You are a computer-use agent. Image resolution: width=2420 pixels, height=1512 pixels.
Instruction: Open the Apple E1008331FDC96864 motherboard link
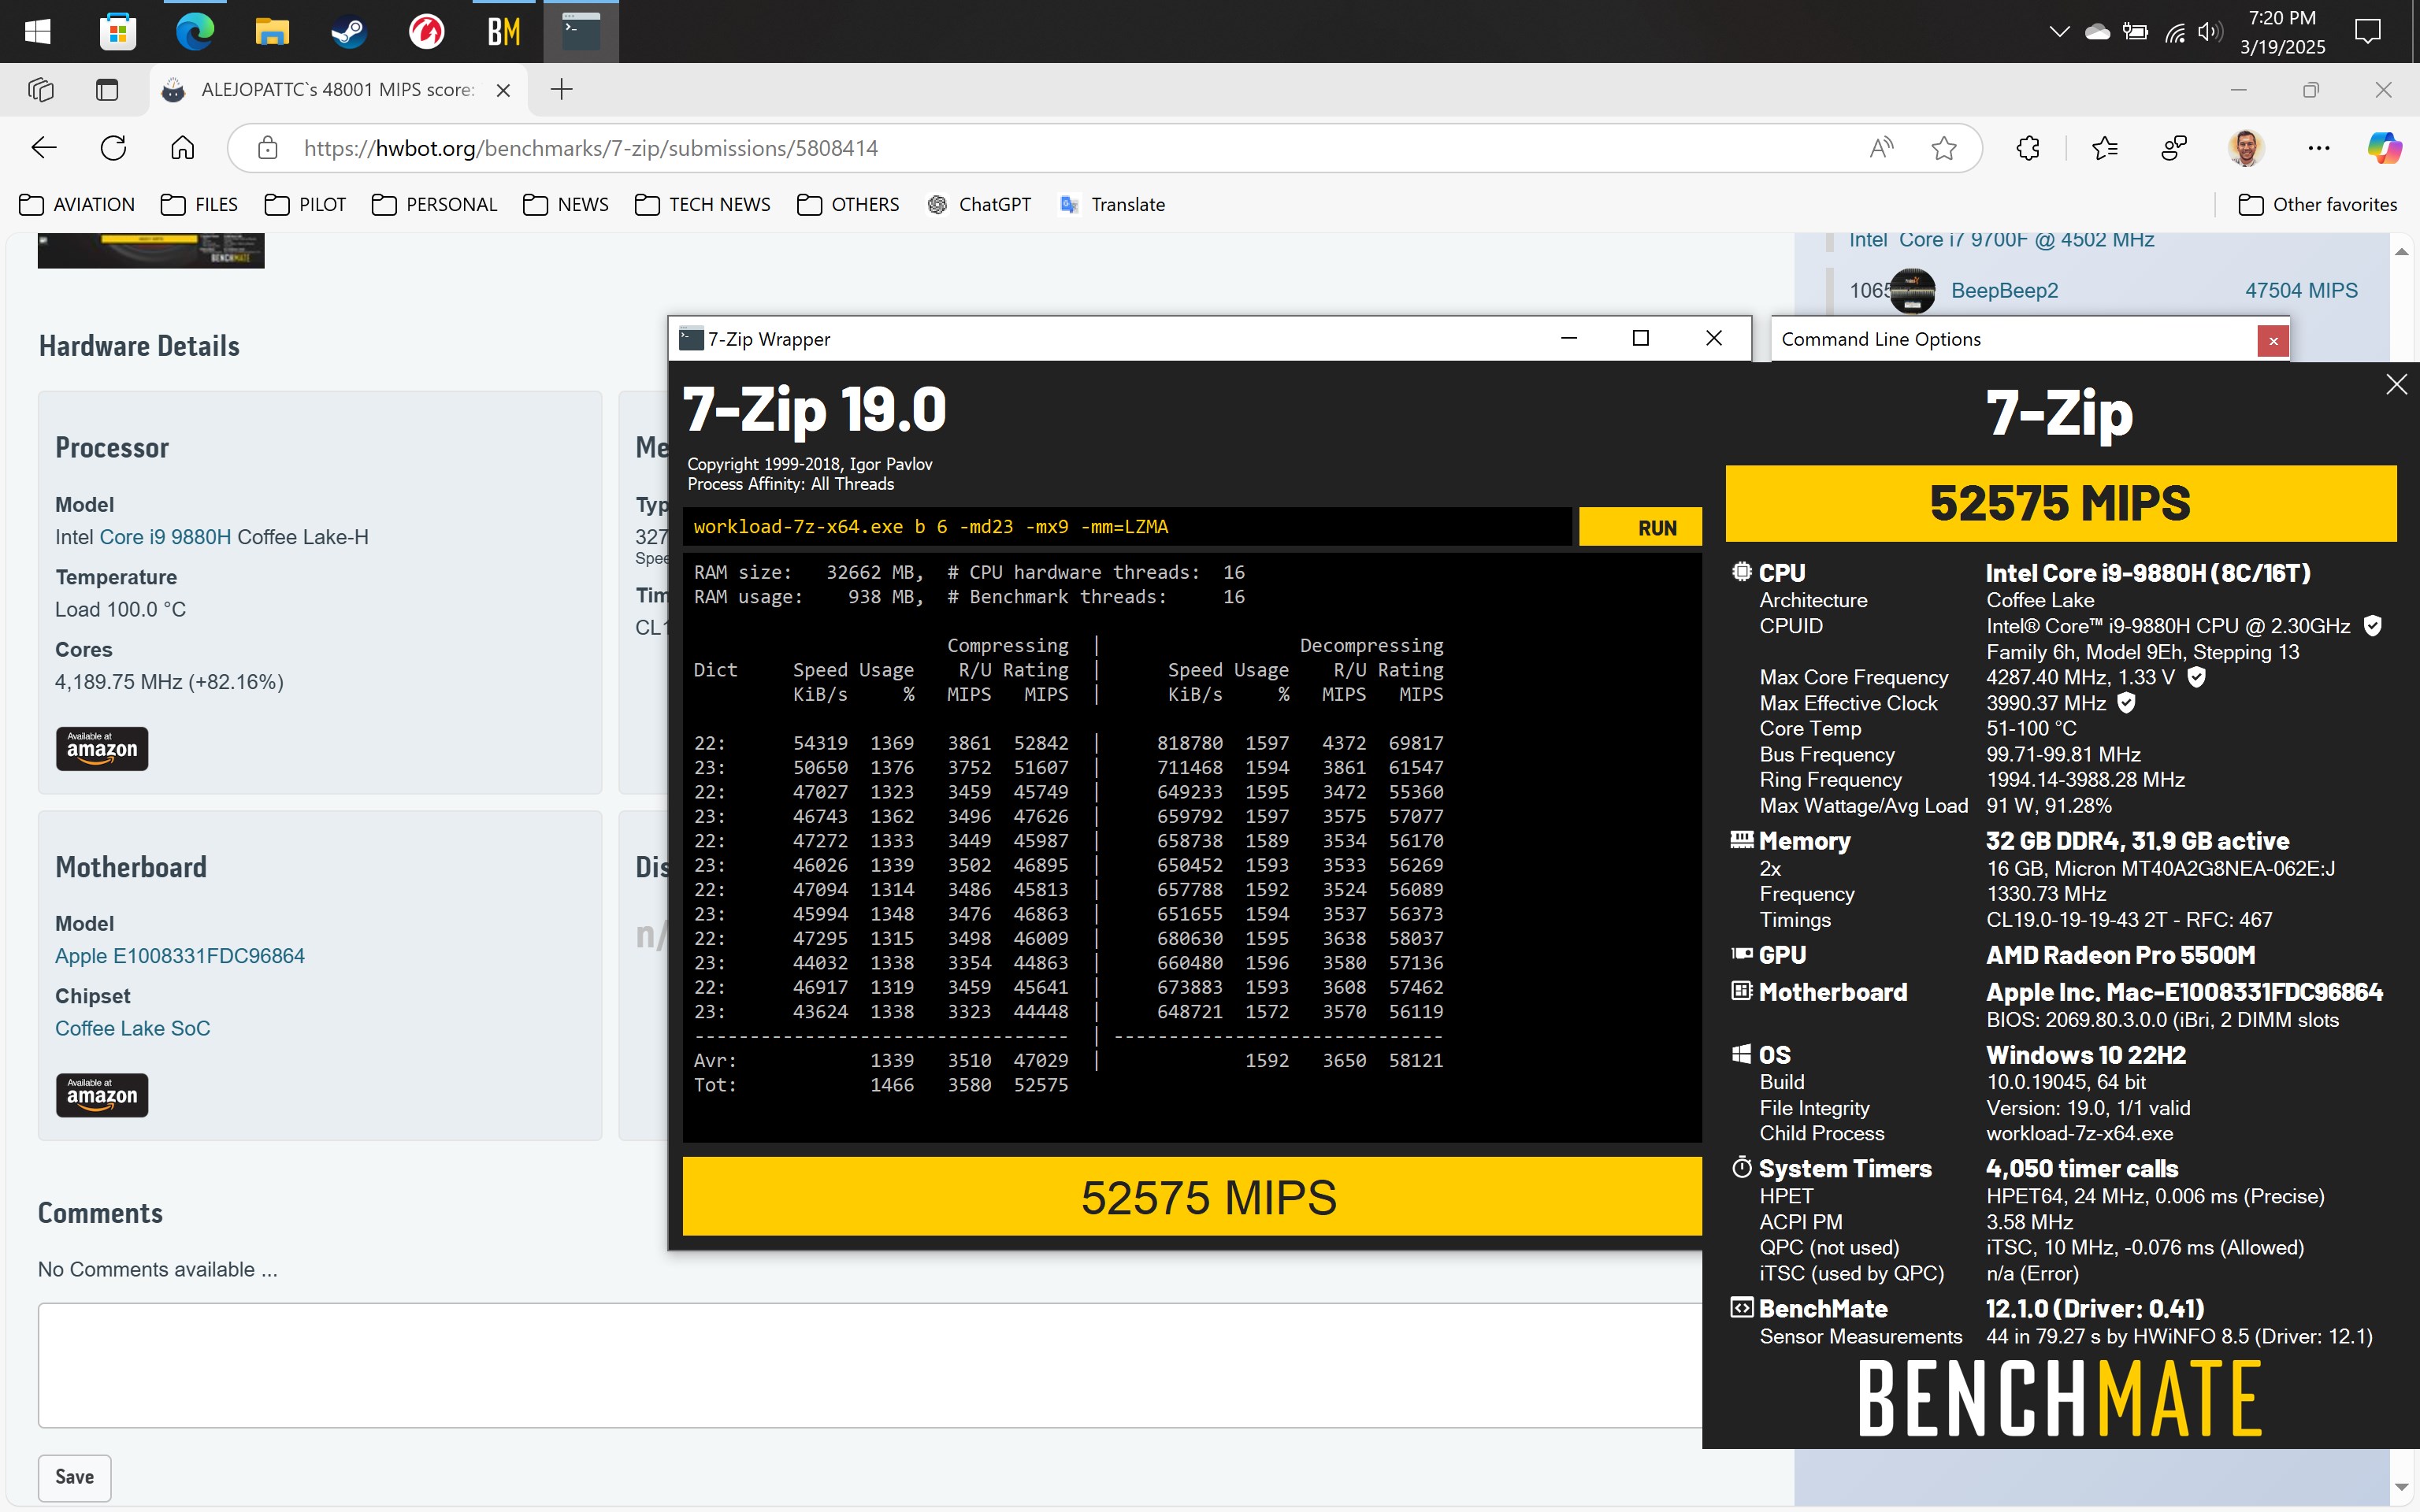[180, 956]
